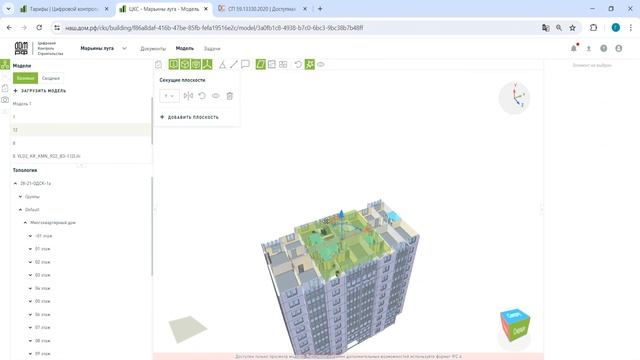640x360 pixels.
Task: Go to the Задачи section
Action: pos(212,49)
